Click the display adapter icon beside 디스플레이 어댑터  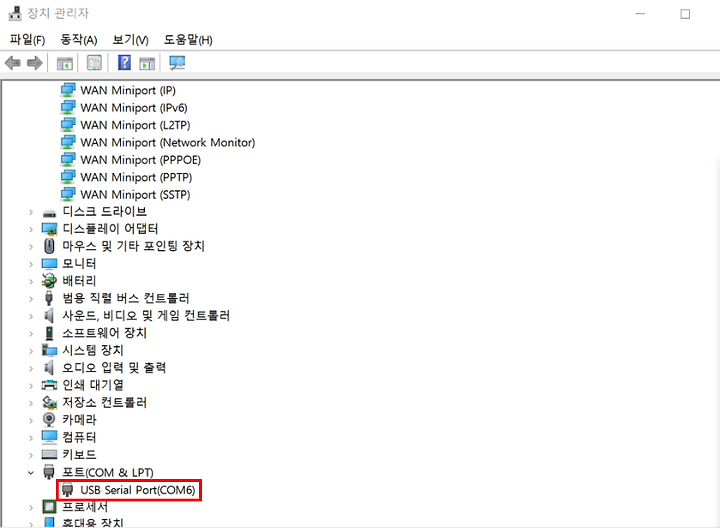49,229
